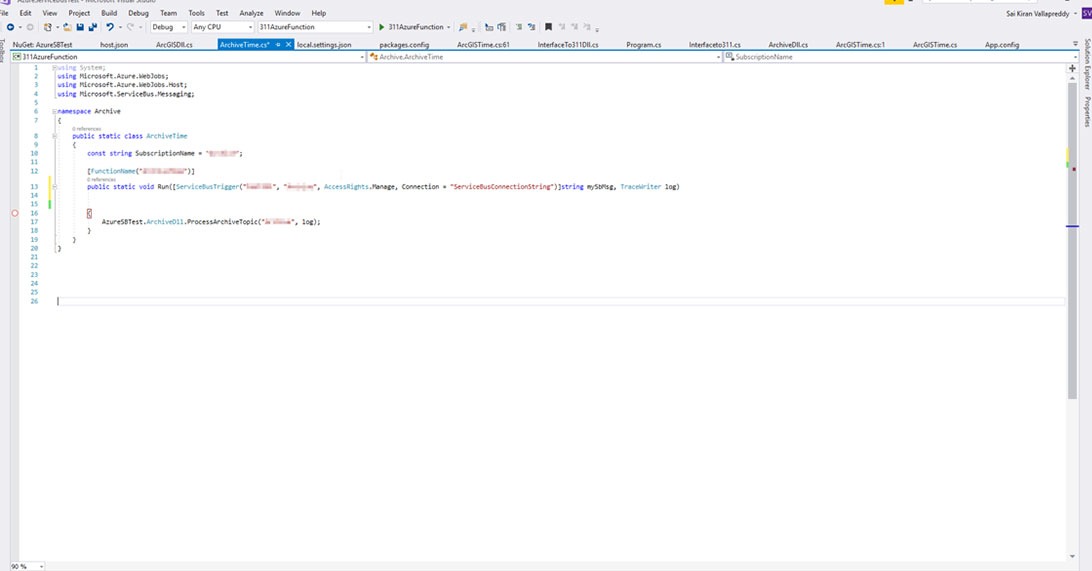Switch to the Program.cs tab
Screen dimensions: 1092x571
click(x=644, y=45)
